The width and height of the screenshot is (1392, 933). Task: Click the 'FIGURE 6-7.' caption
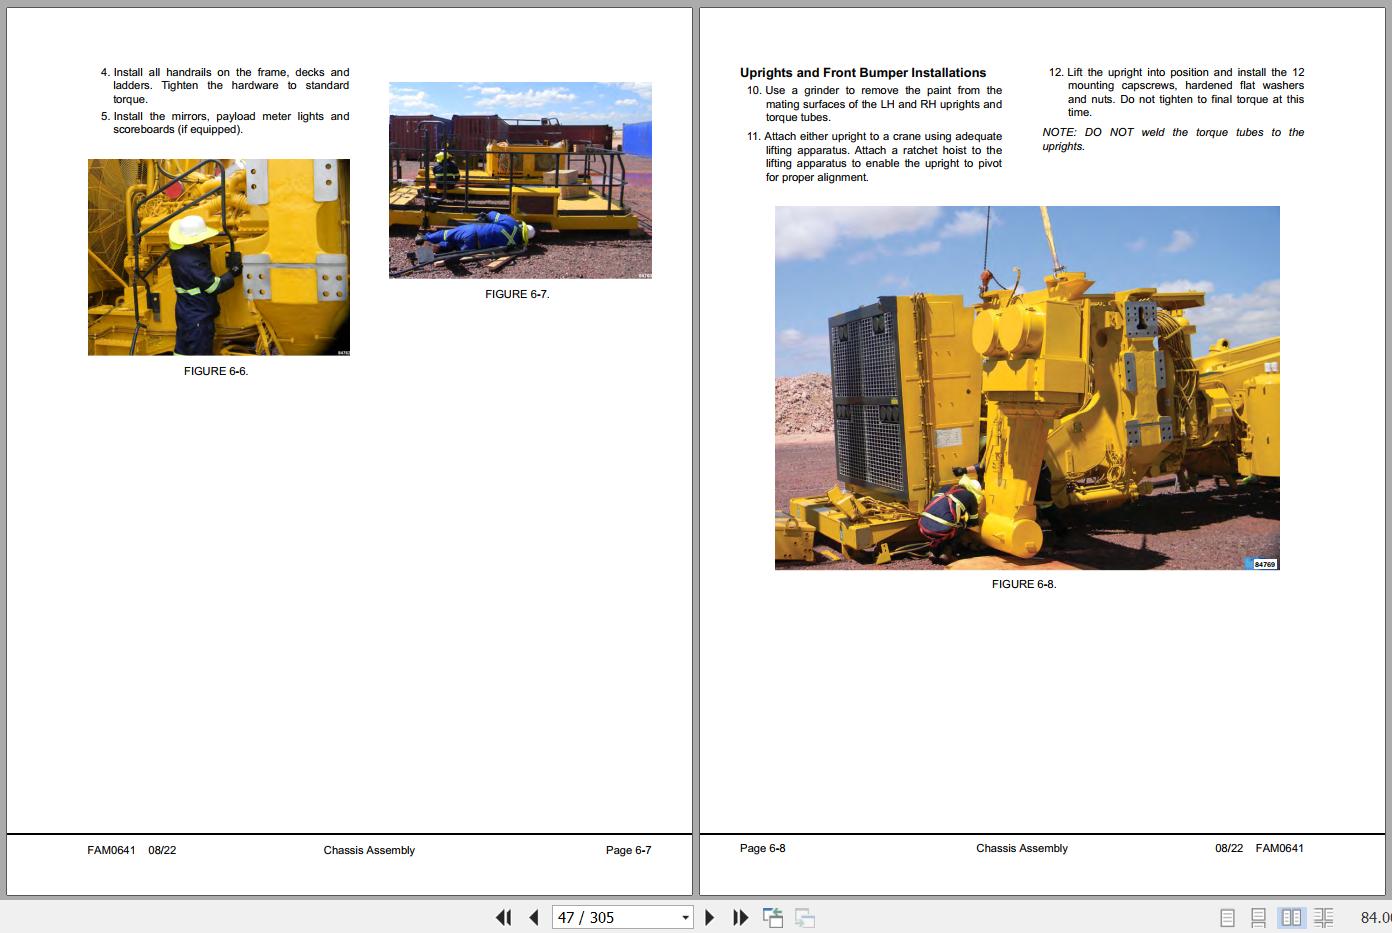coord(517,294)
